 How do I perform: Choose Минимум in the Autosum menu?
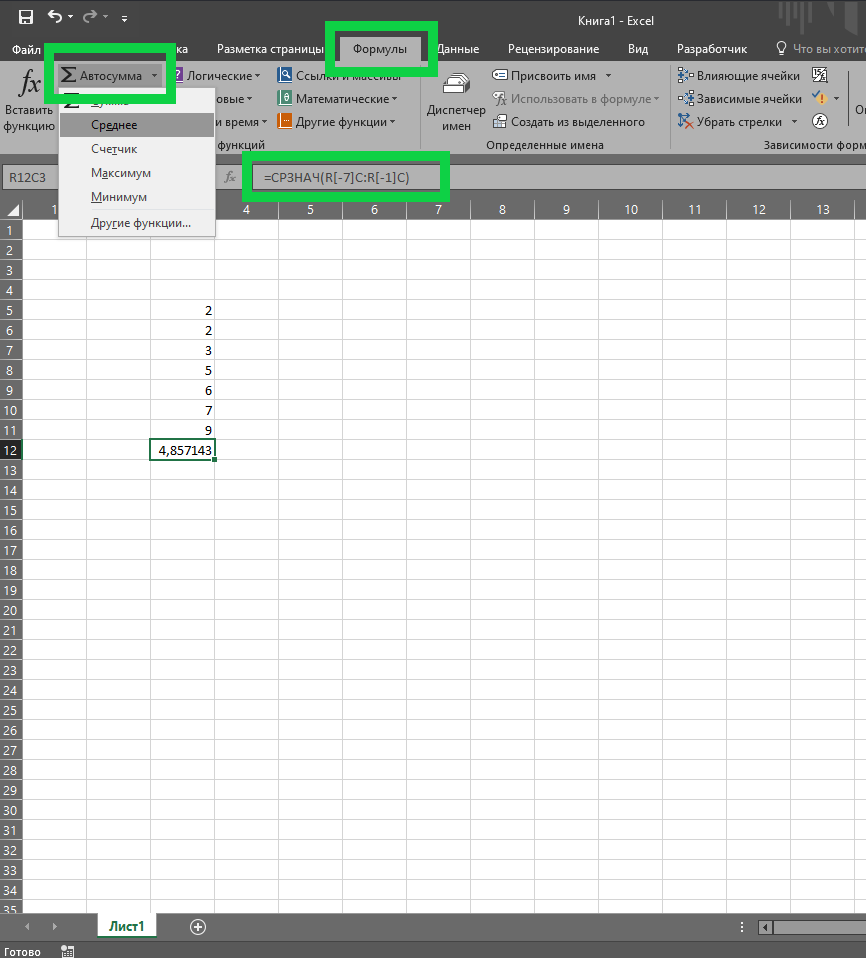118,197
